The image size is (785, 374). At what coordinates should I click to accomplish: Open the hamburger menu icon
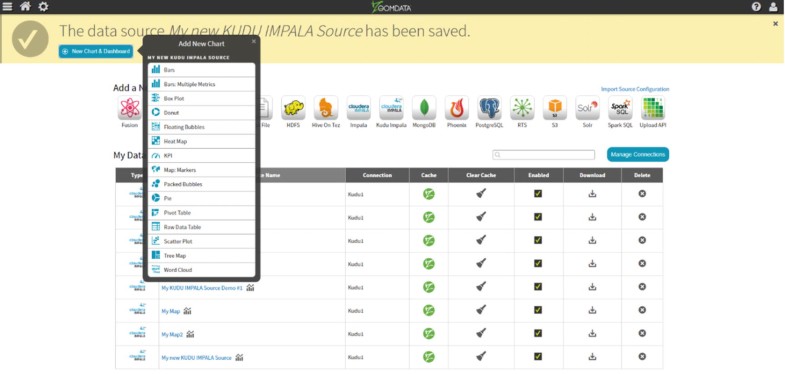point(7,7)
